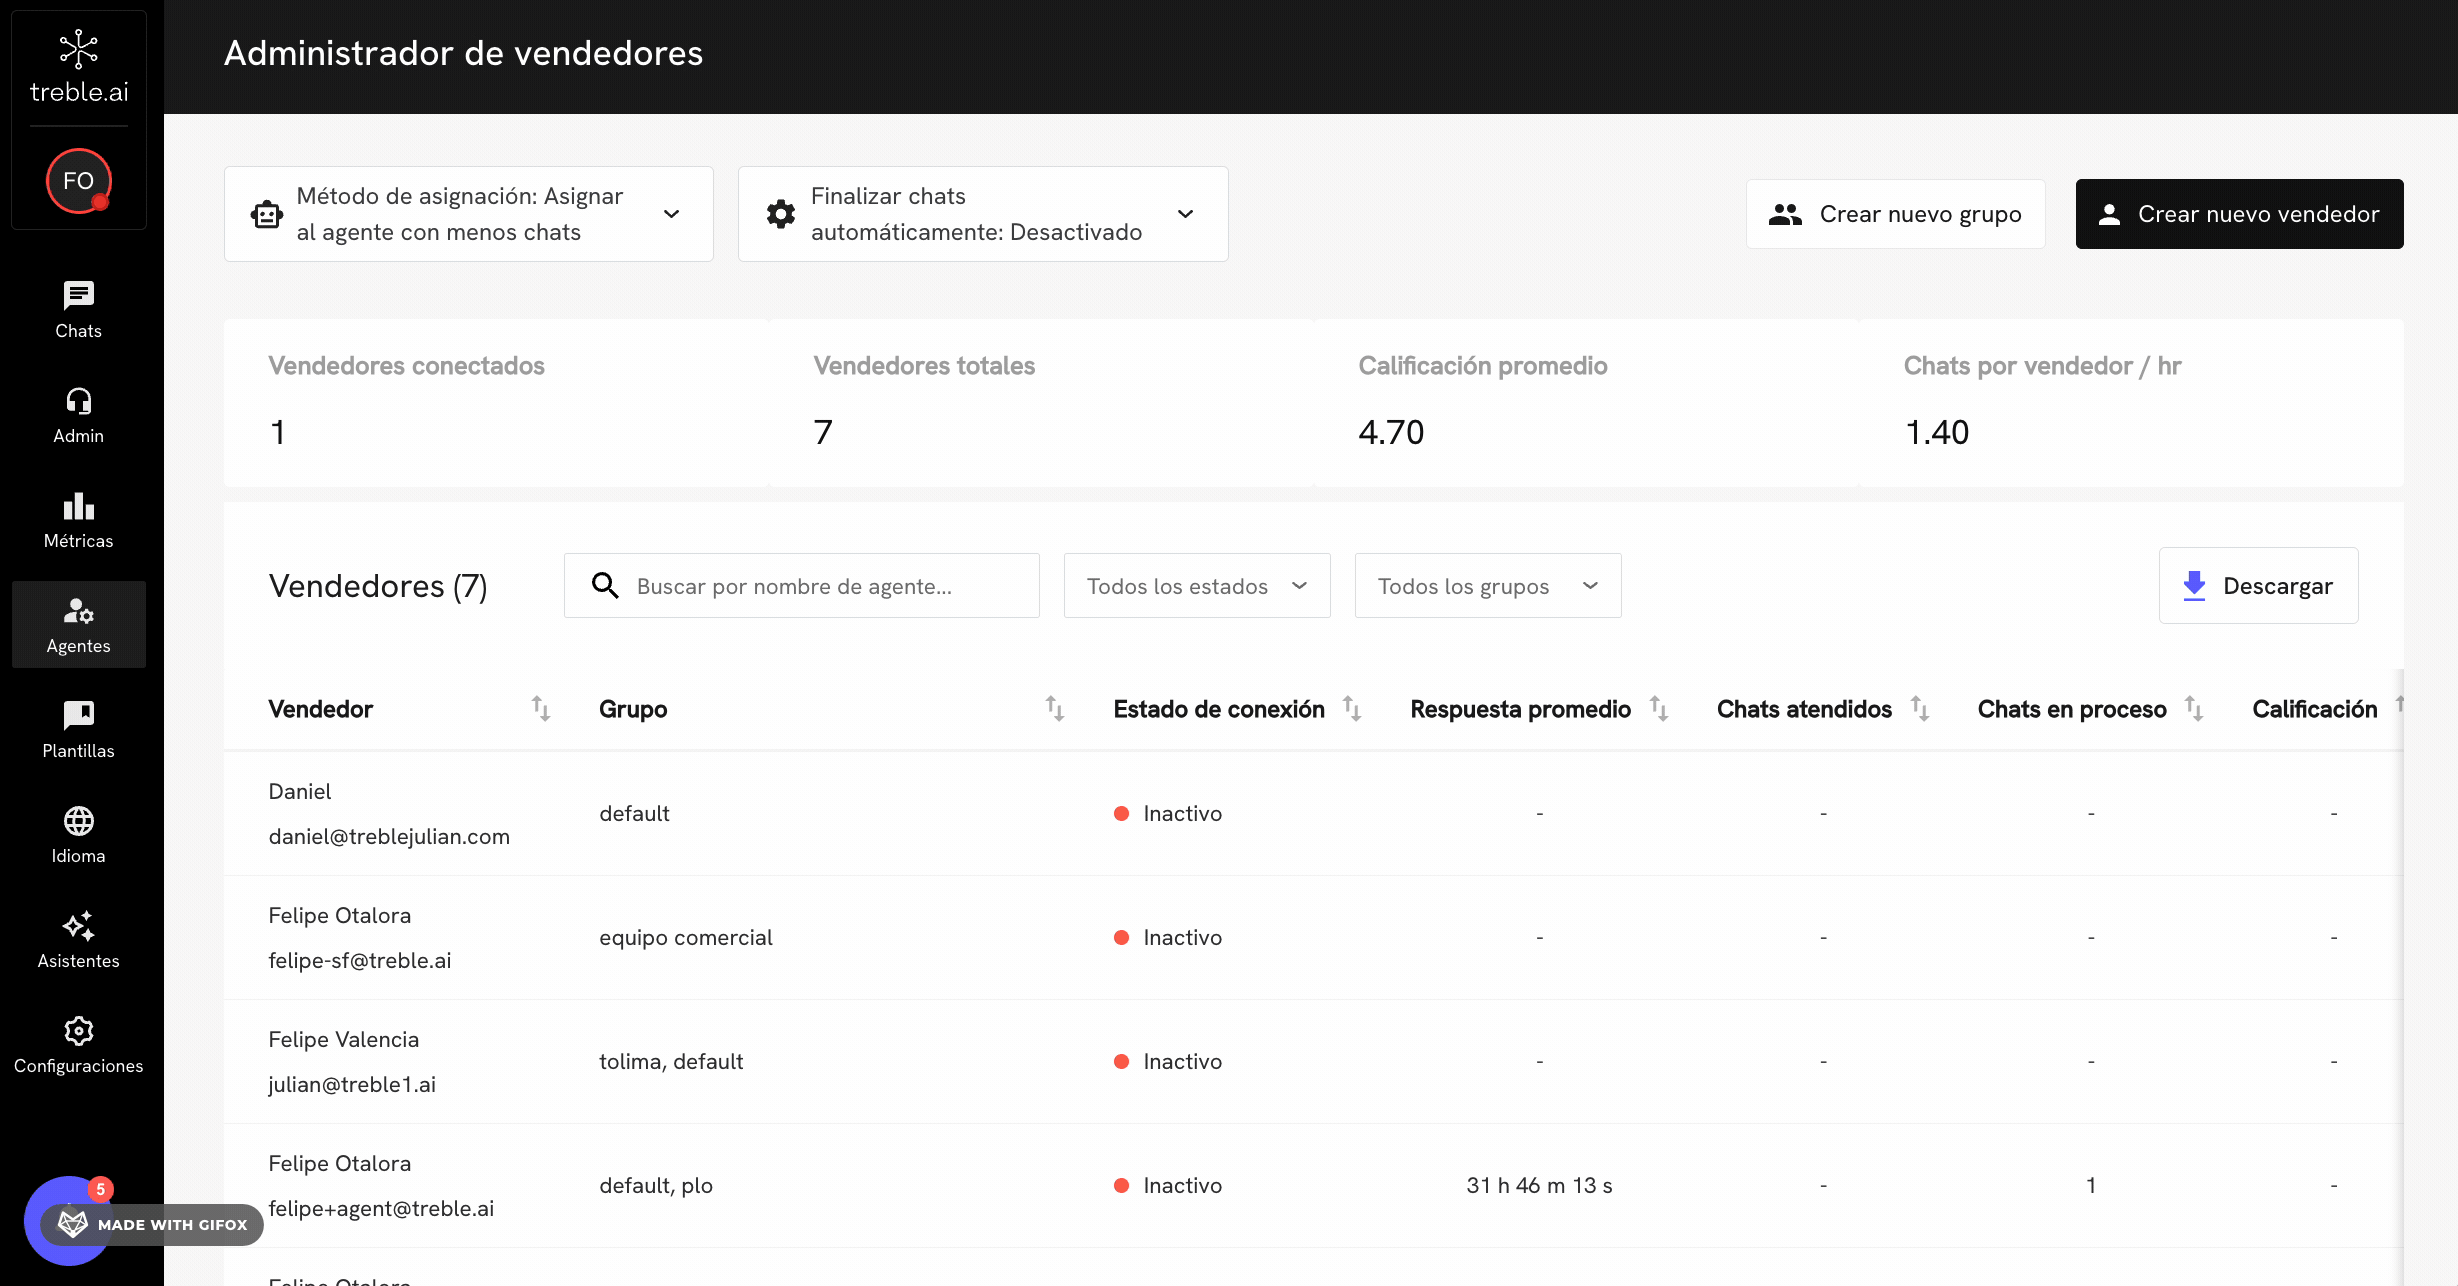The width and height of the screenshot is (2458, 1286).
Task: Open the Plantillas section
Action: (78, 730)
